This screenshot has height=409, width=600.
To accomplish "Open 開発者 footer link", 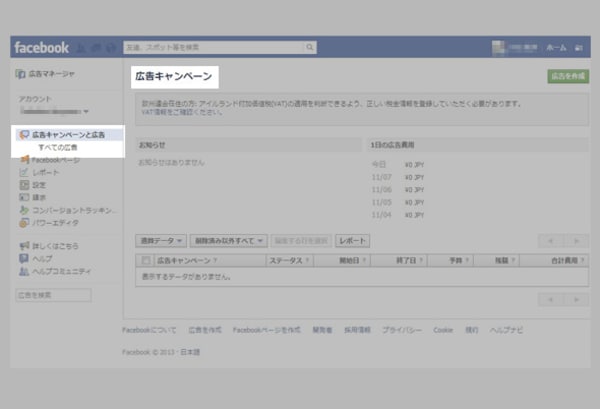I will click(x=322, y=330).
